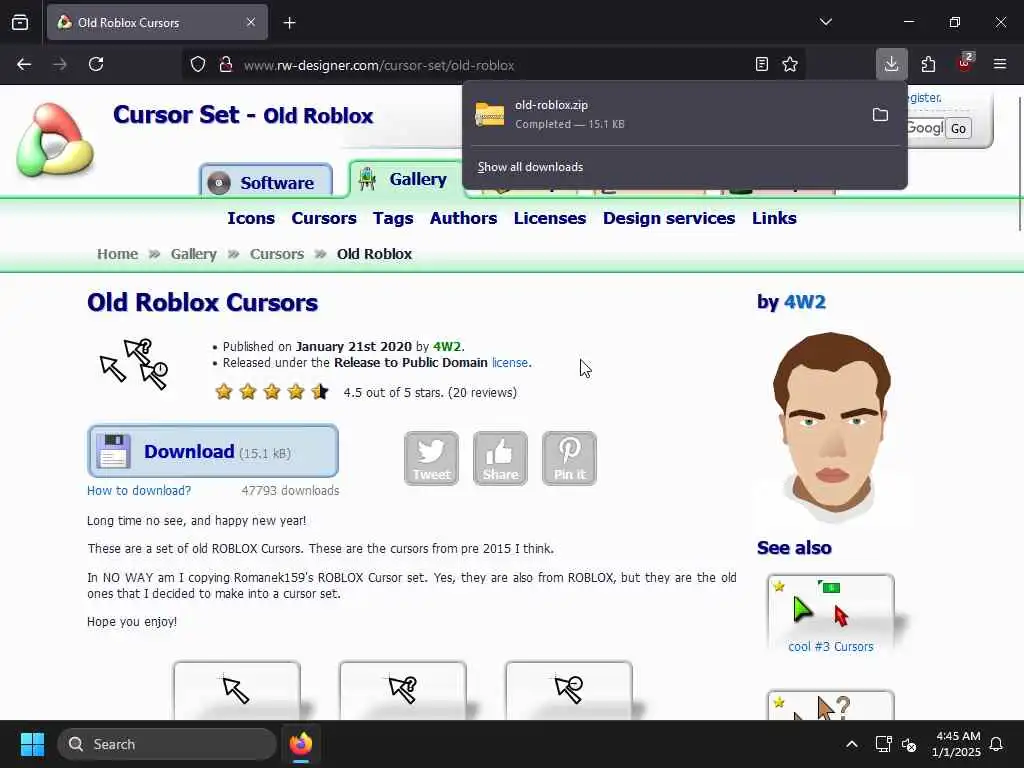This screenshot has height=768, width=1024.
Task: Open the extensions puzzle icon
Action: (x=928, y=64)
